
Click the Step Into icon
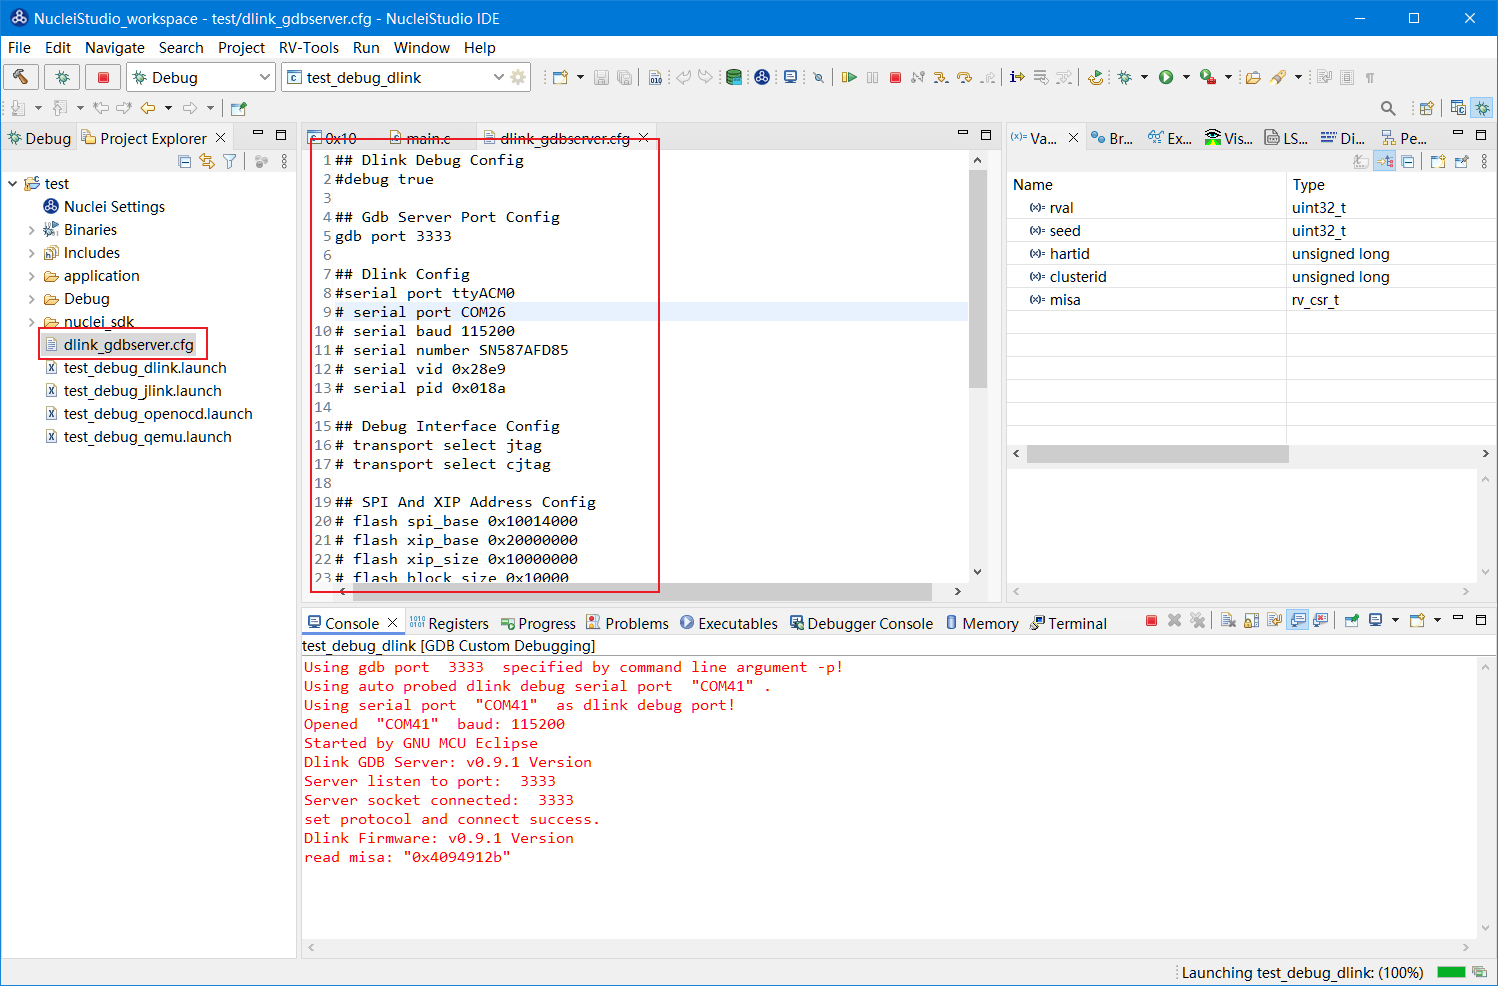[940, 77]
